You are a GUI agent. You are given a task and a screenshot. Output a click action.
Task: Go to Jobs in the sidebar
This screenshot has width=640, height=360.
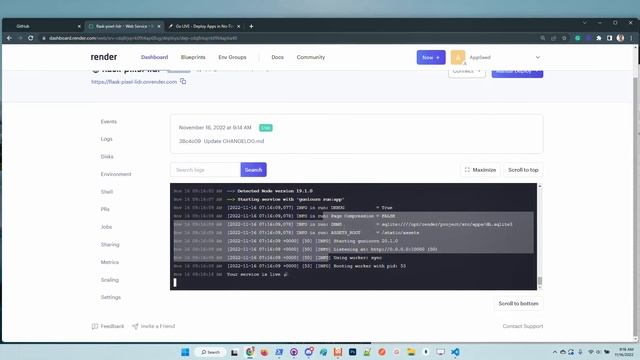pyautogui.click(x=106, y=227)
